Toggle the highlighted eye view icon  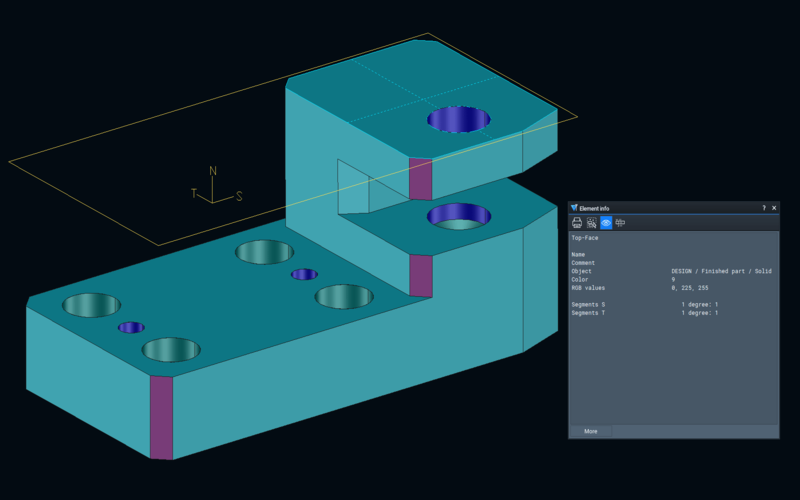[x=606, y=222]
